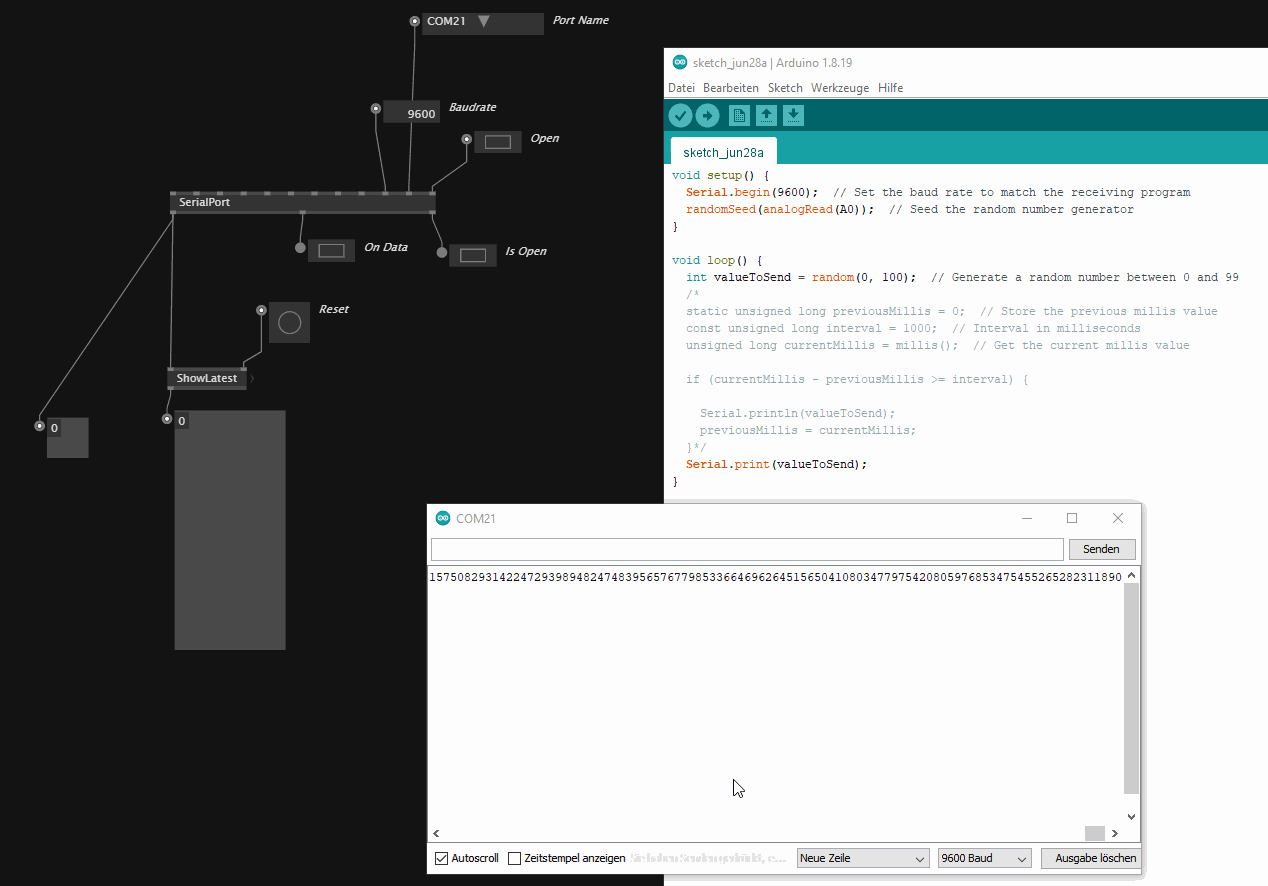Enable Zeitstempel anzeigen checkbox

[515, 858]
